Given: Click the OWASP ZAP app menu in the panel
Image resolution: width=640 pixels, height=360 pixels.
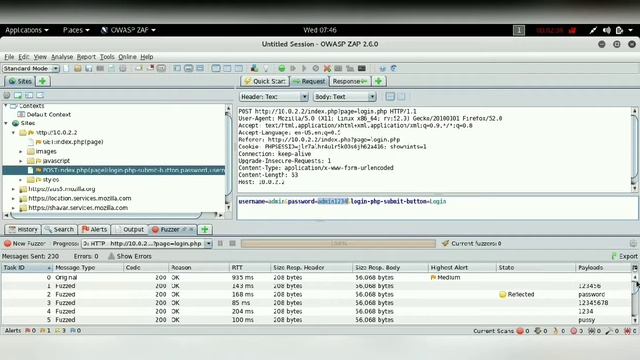Looking at the screenshot, I should coord(128,30).
